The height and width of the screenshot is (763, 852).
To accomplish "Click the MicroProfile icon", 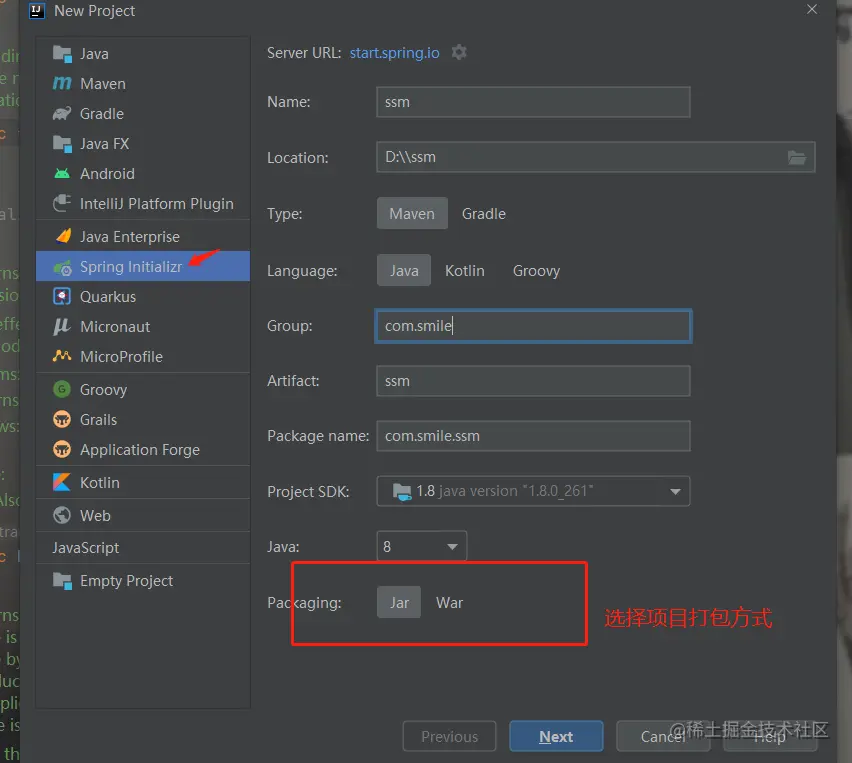I will 62,356.
